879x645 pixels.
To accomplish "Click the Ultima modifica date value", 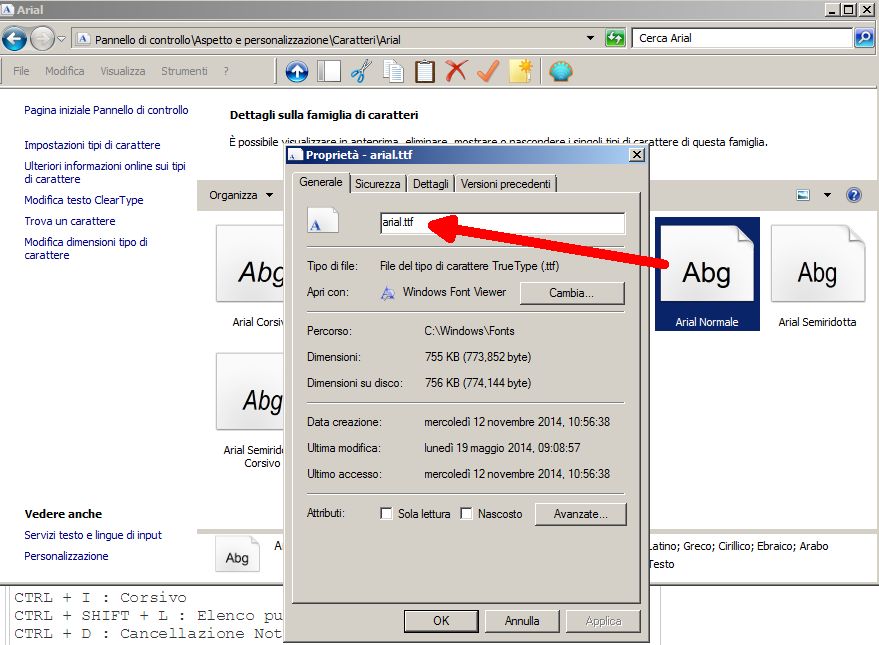I will click(502, 448).
